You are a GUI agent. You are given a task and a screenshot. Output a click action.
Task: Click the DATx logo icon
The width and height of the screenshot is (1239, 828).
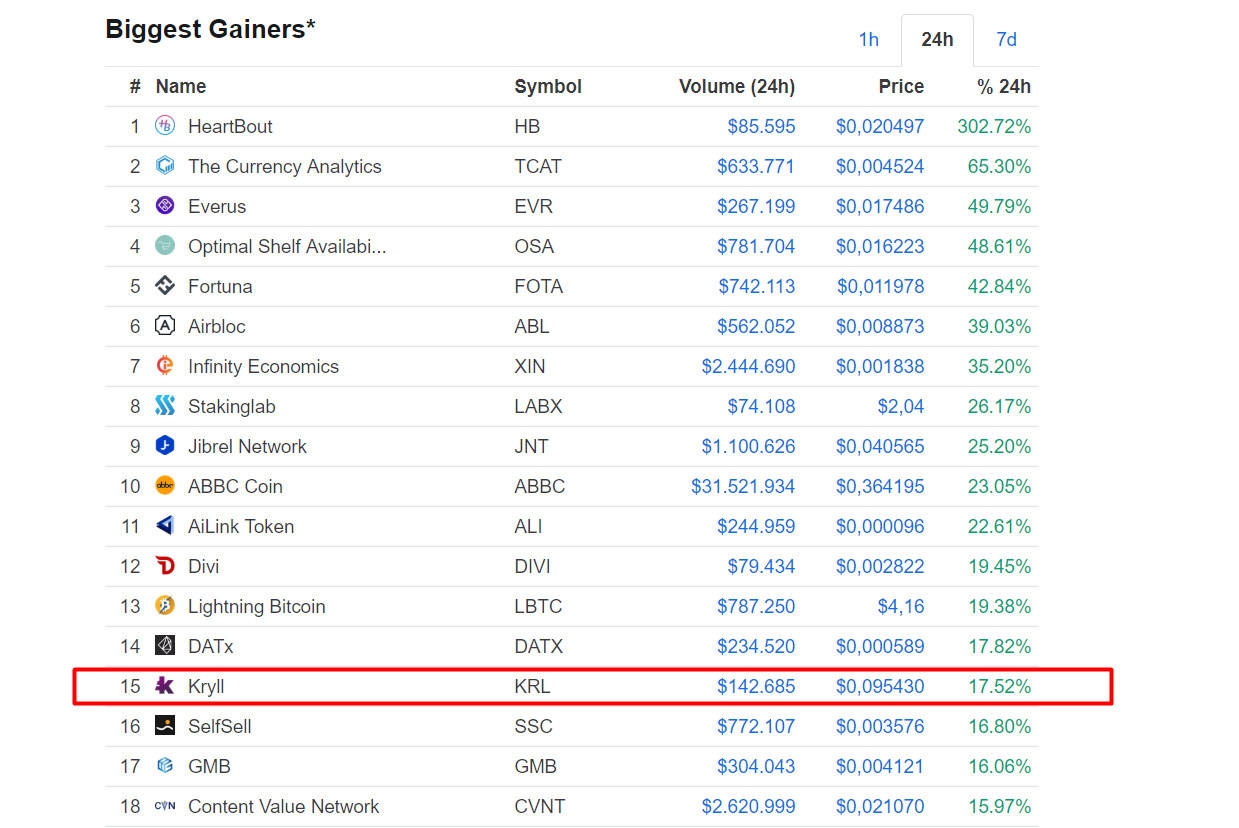(165, 646)
